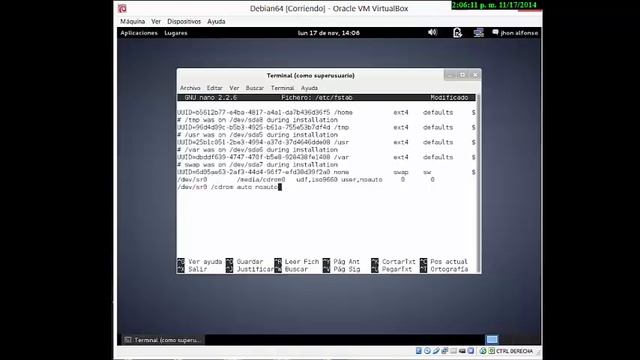Image resolution: width=640 pixels, height=360 pixels.
Task: Minimize the Terminal window
Action: pos(450,75)
